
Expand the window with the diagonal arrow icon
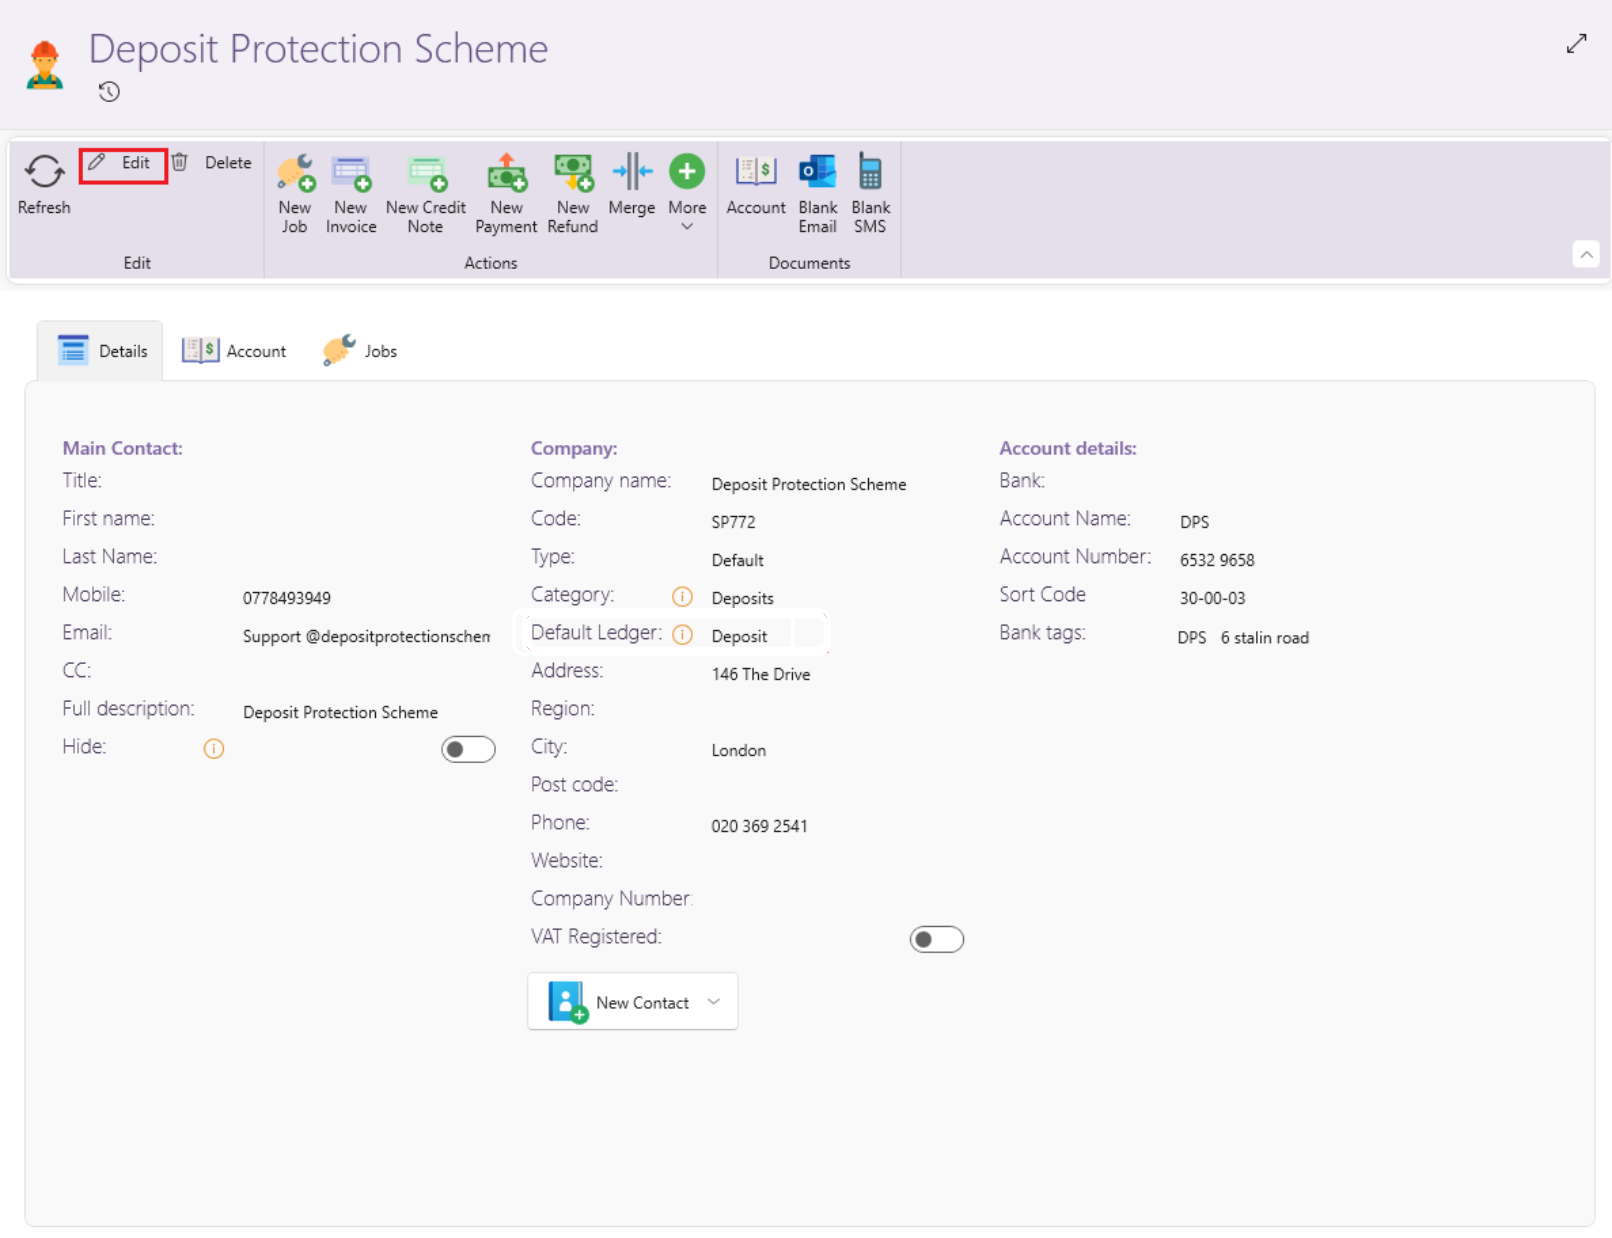click(1577, 44)
